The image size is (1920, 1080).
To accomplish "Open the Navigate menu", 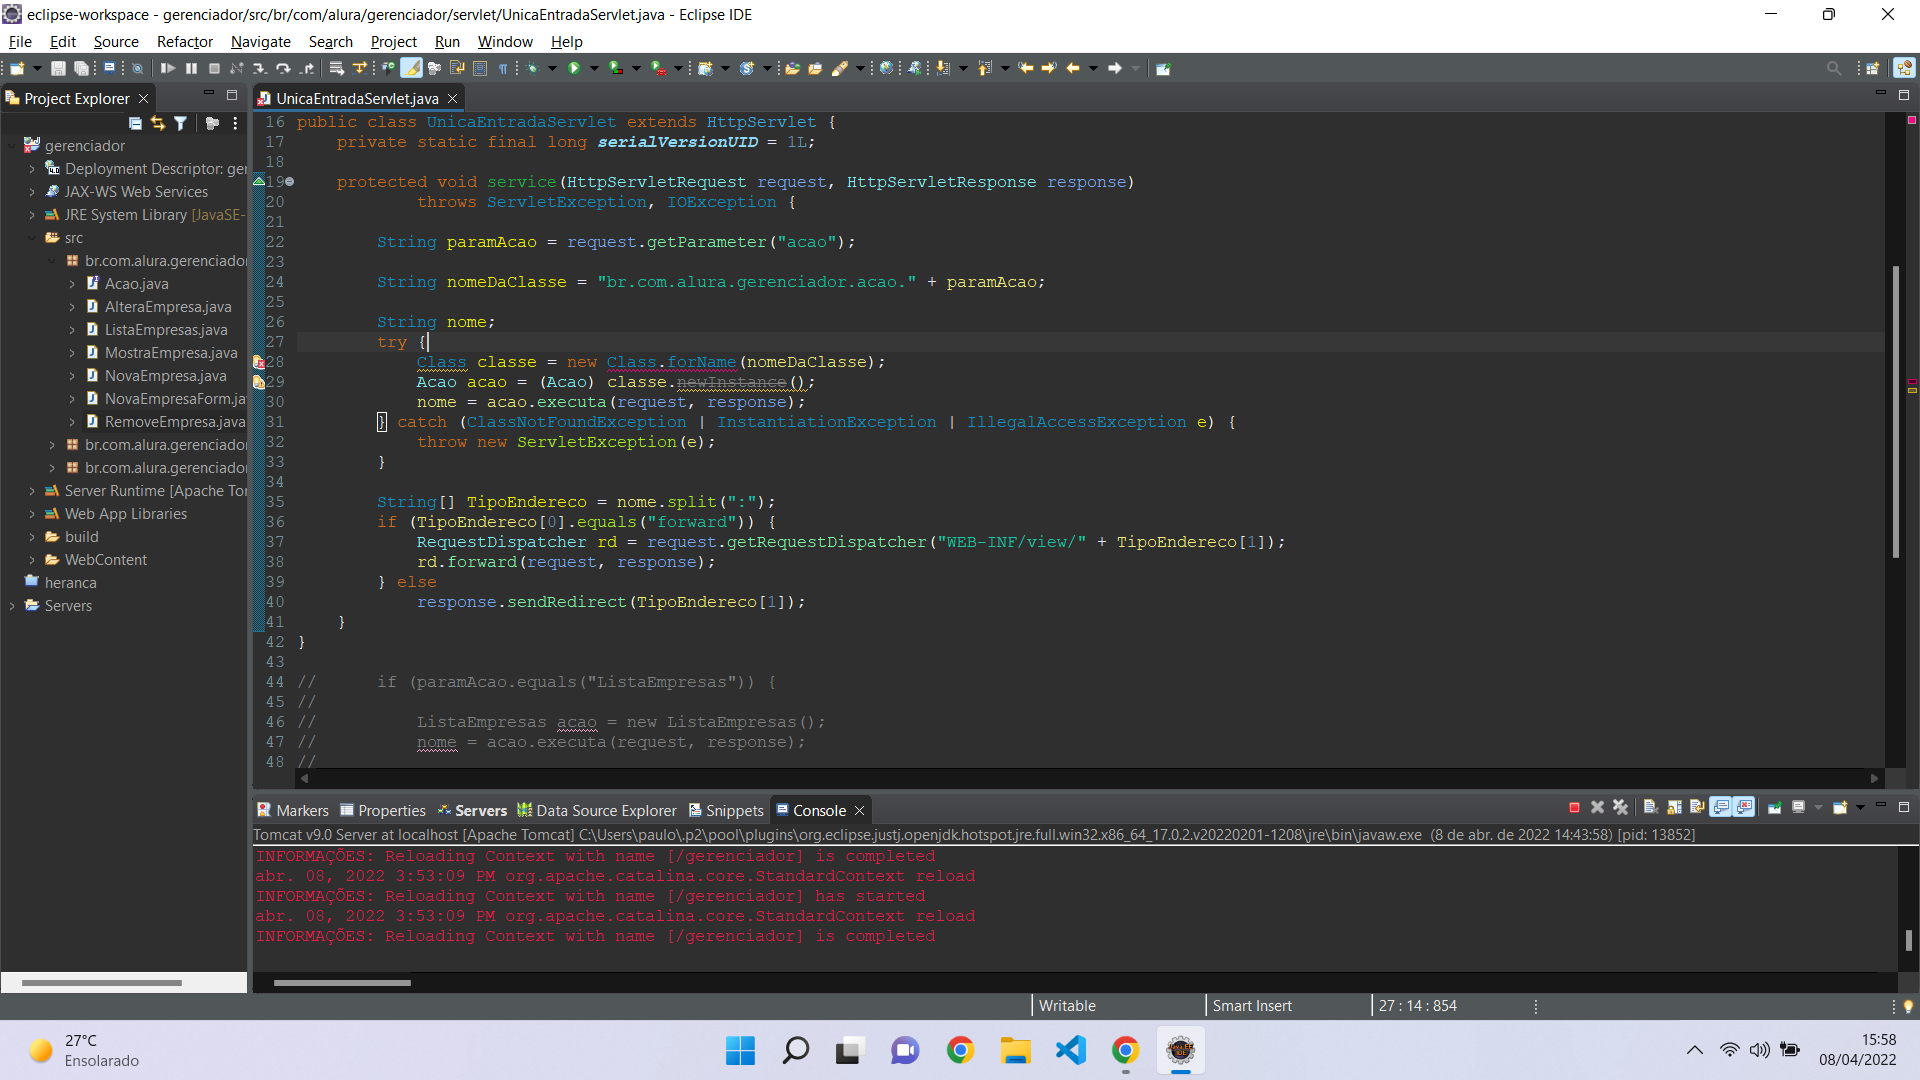I will [x=260, y=42].
